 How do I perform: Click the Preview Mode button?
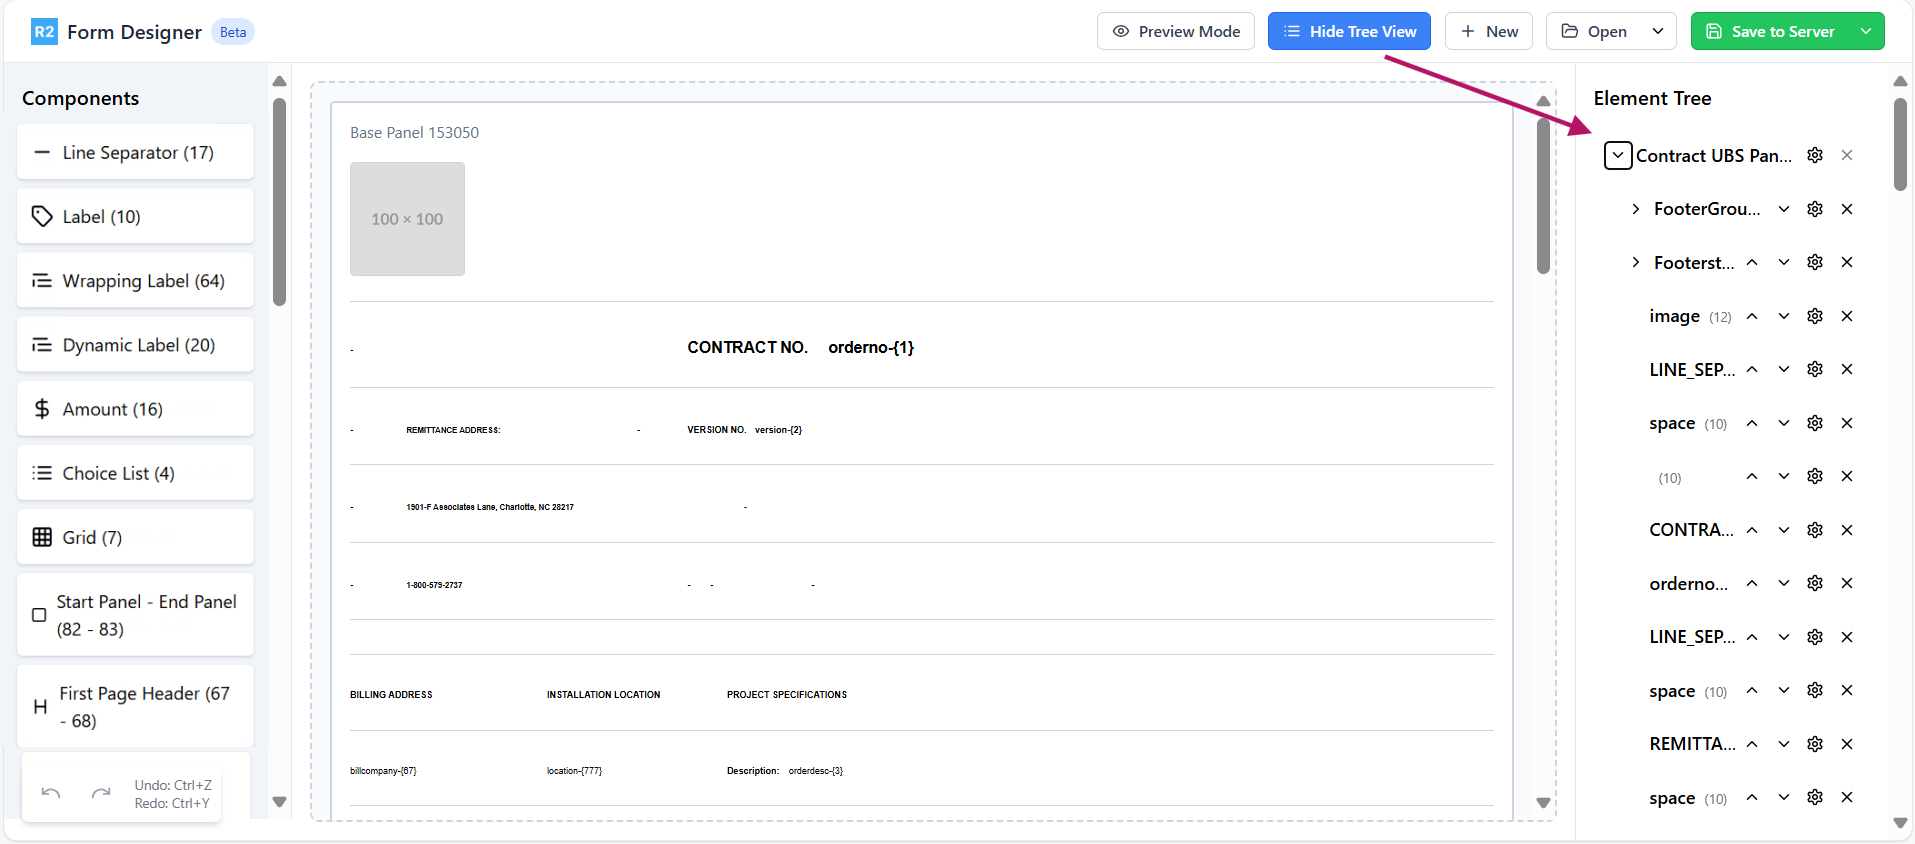point(1176,31)
